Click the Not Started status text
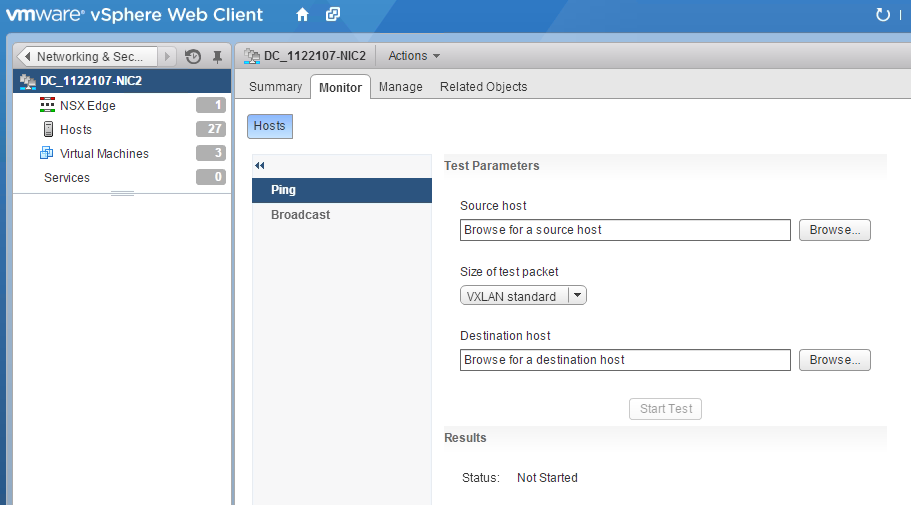The height and width of the screenshot is (505, 911). tap(547, 478)
